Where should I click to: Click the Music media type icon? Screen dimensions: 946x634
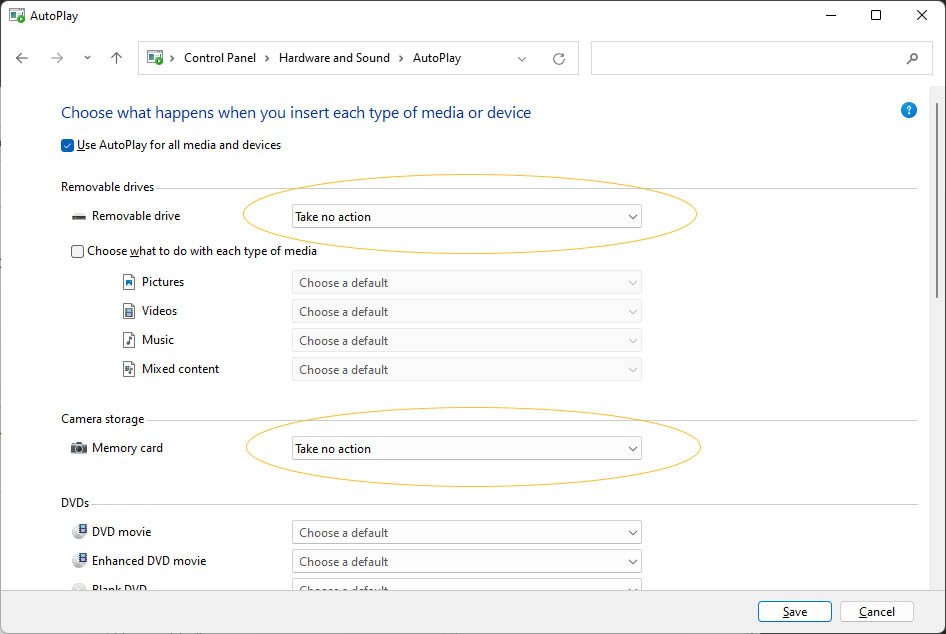(129, 339)
